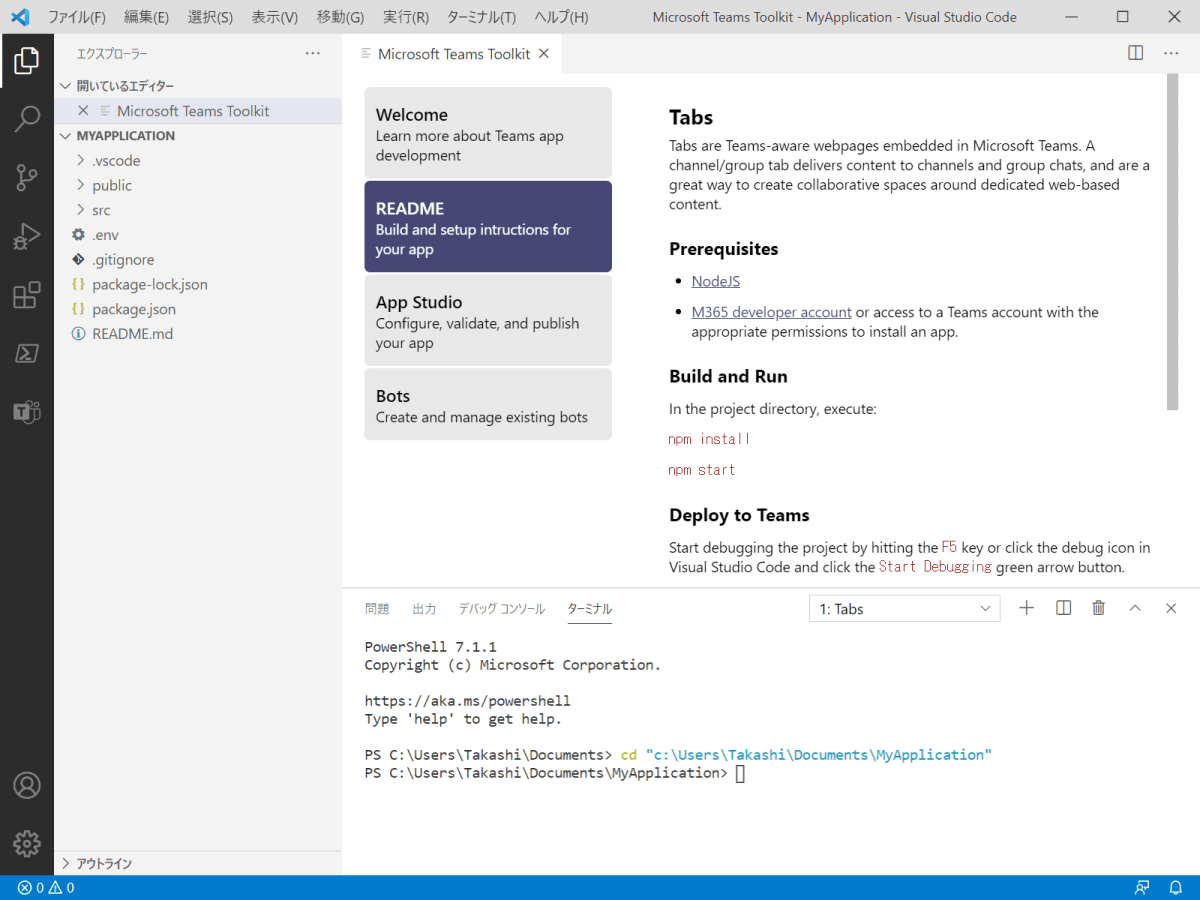
Task: Open the Source Control view icon
Action: pyautogui.click(x=27, y=178)
